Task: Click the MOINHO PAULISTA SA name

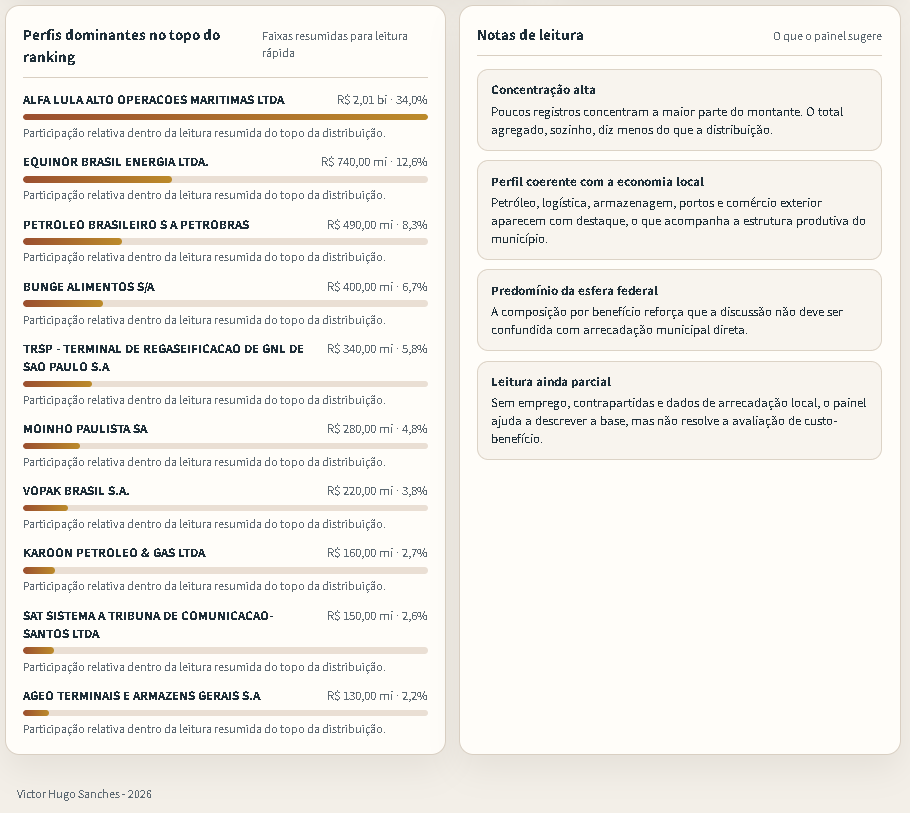Action: [x=85, y=429]
